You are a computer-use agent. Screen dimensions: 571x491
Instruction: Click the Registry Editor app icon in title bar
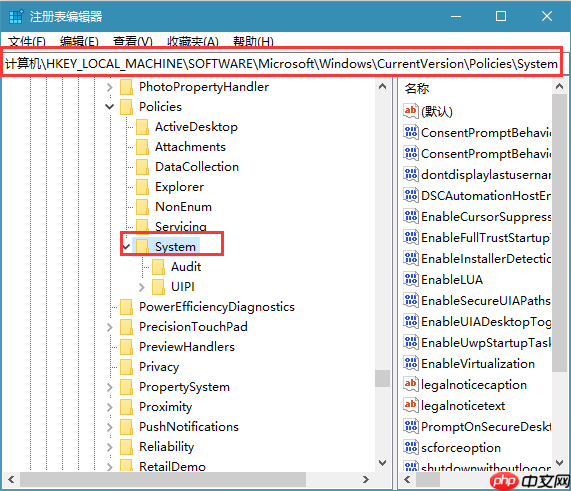point(15,16)
